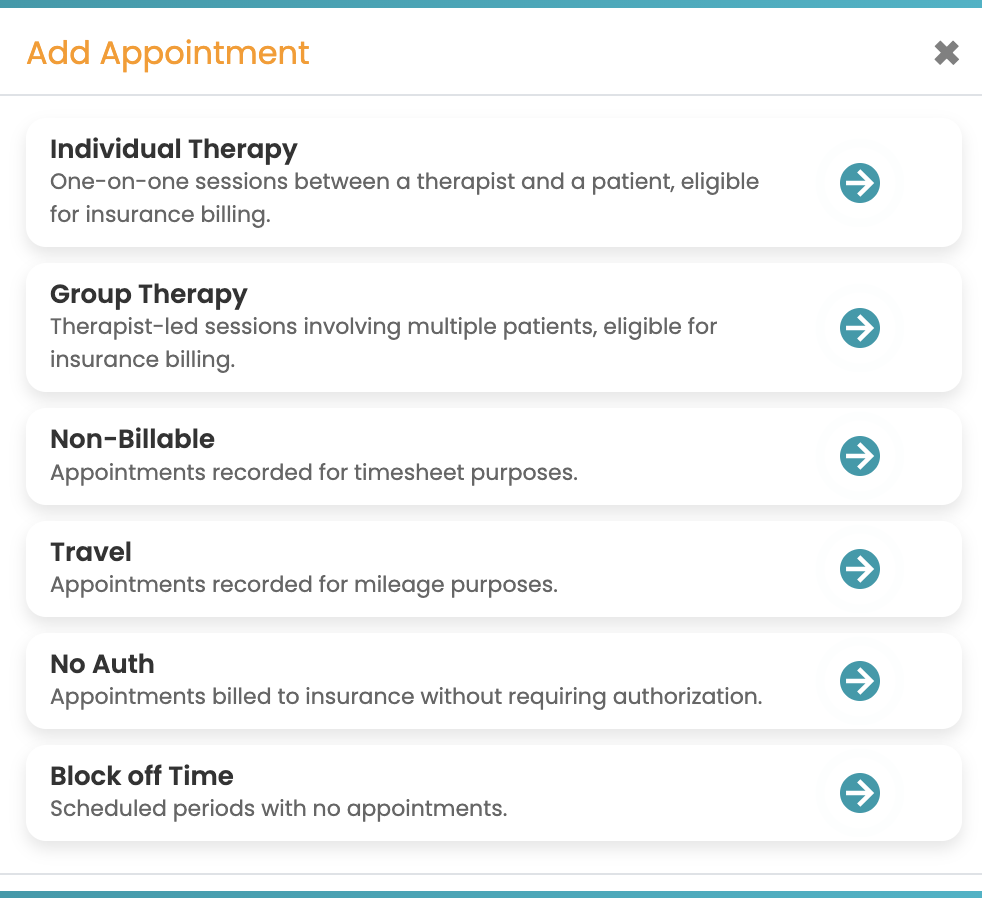Open Travel using its arrow icon
Image resolution: width=982 pixels, height=898 pixels.
coord(859,569)
